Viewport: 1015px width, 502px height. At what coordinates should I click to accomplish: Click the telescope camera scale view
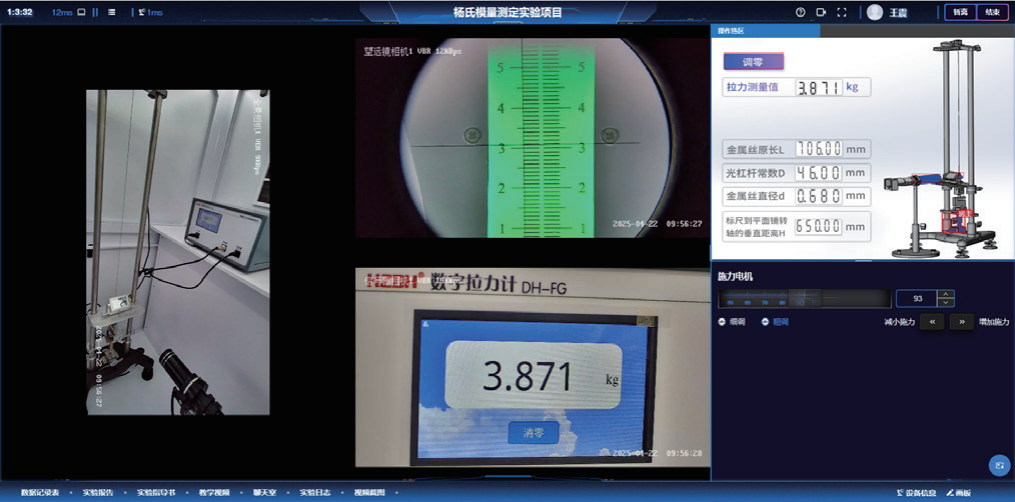click(x=532, y=138)
